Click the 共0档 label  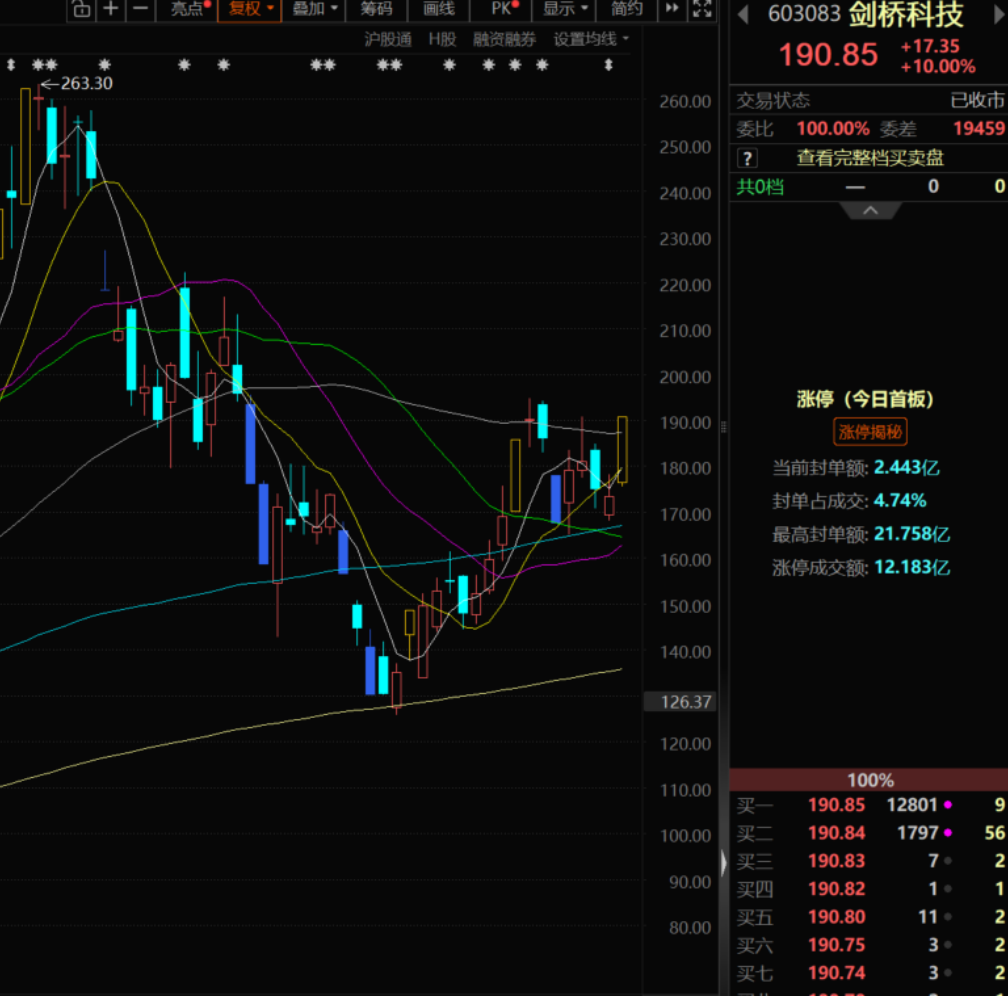760,187
